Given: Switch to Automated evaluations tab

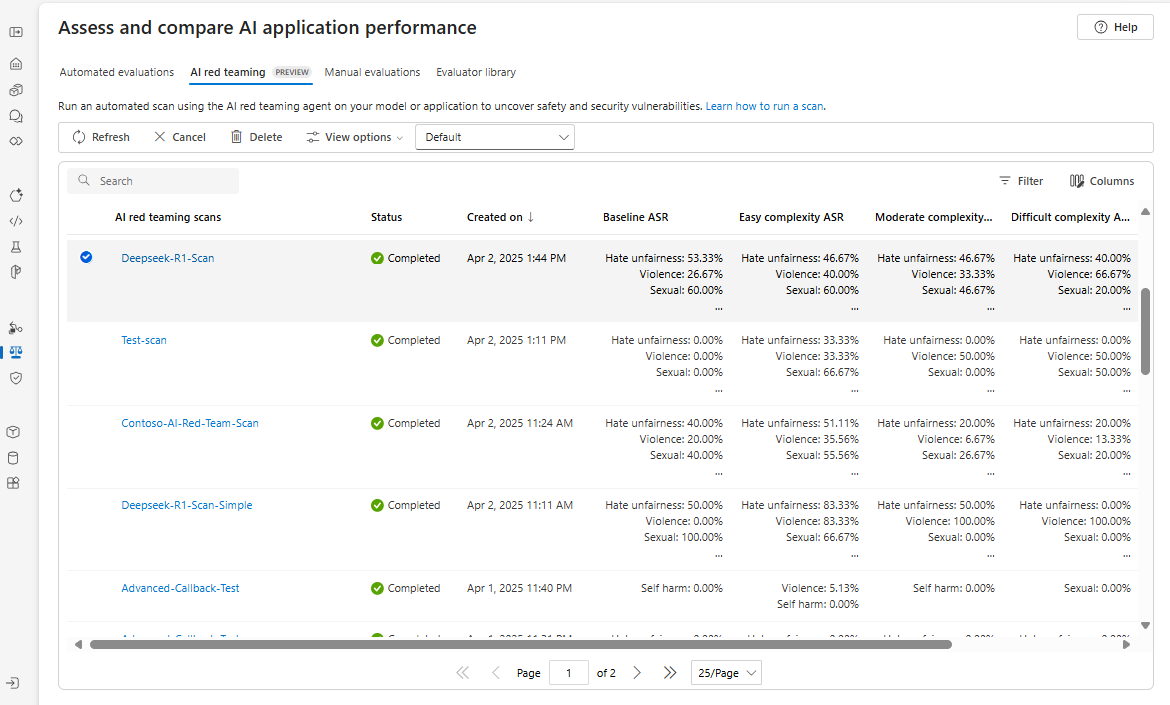Looking at the screenshot, I should point(116,72).
